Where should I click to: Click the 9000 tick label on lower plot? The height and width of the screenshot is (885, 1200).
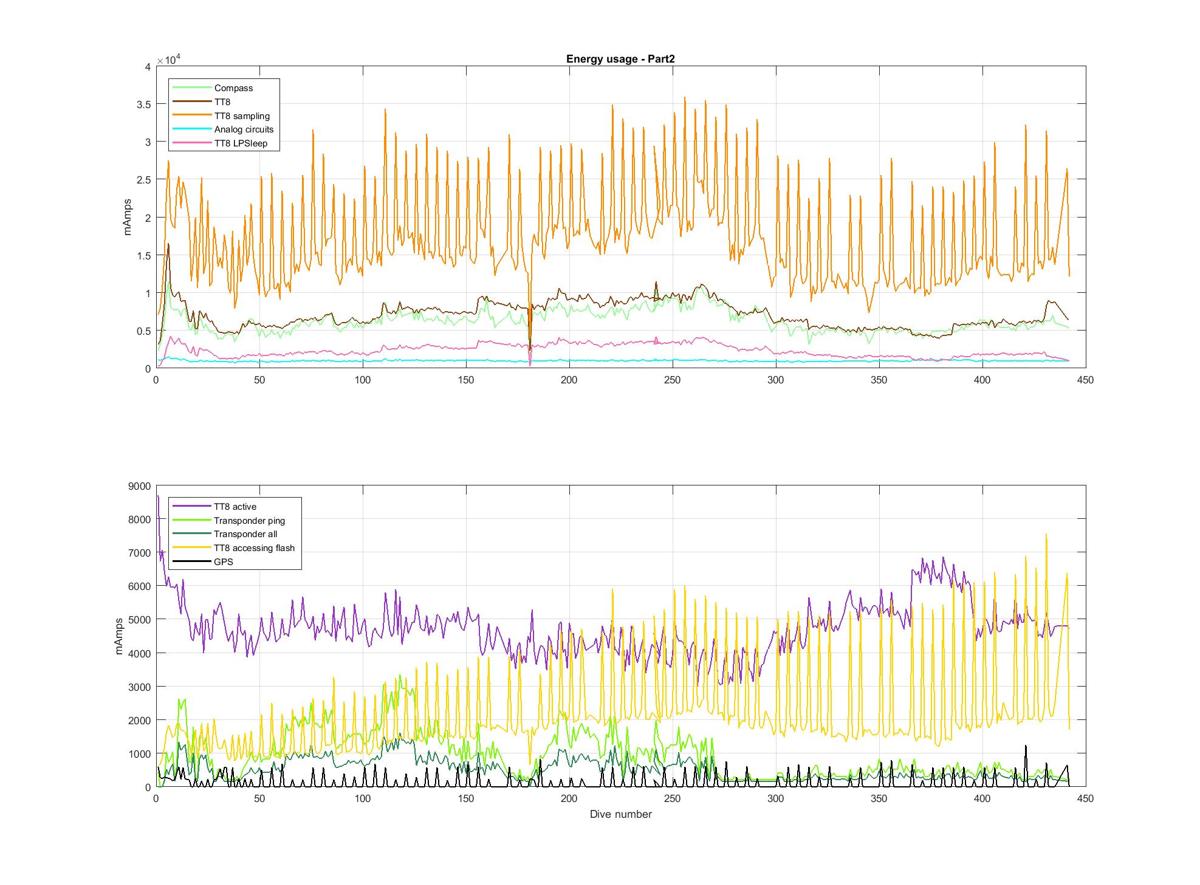(x=138, y=487)
